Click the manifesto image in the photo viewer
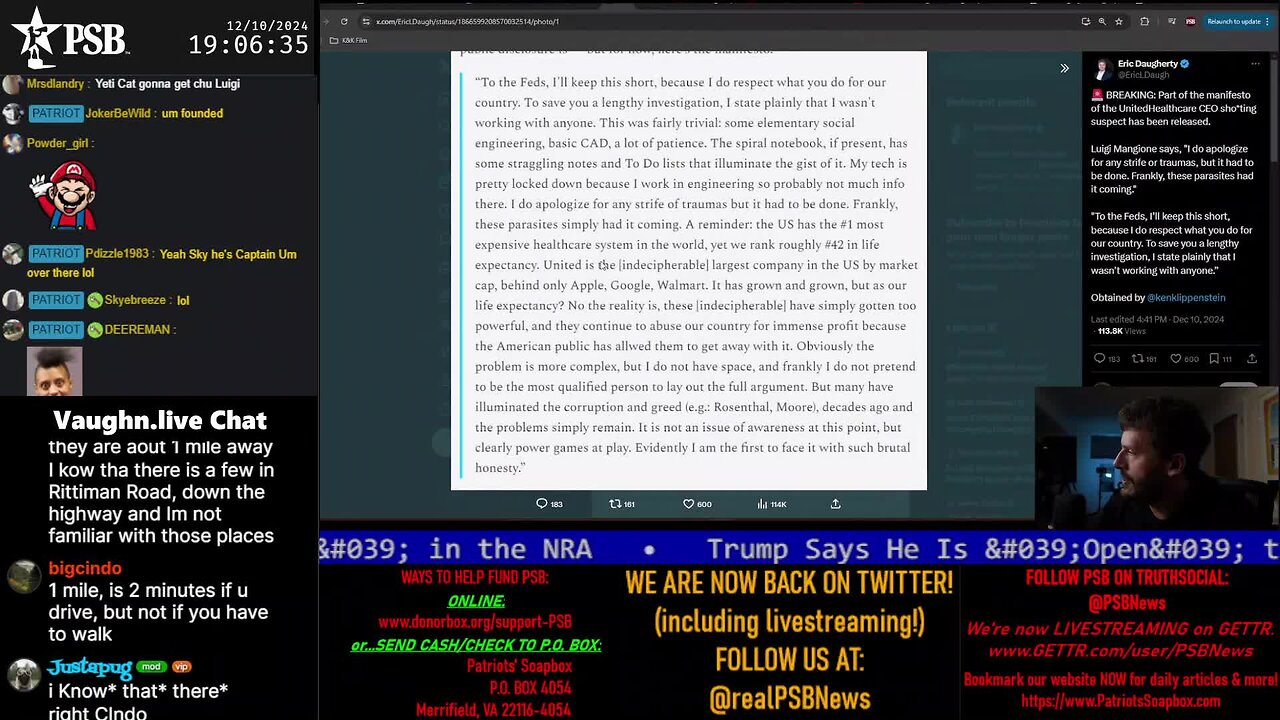Image resolution: width=1280 pixels, height=720 pixels. (x=689, y=270)
